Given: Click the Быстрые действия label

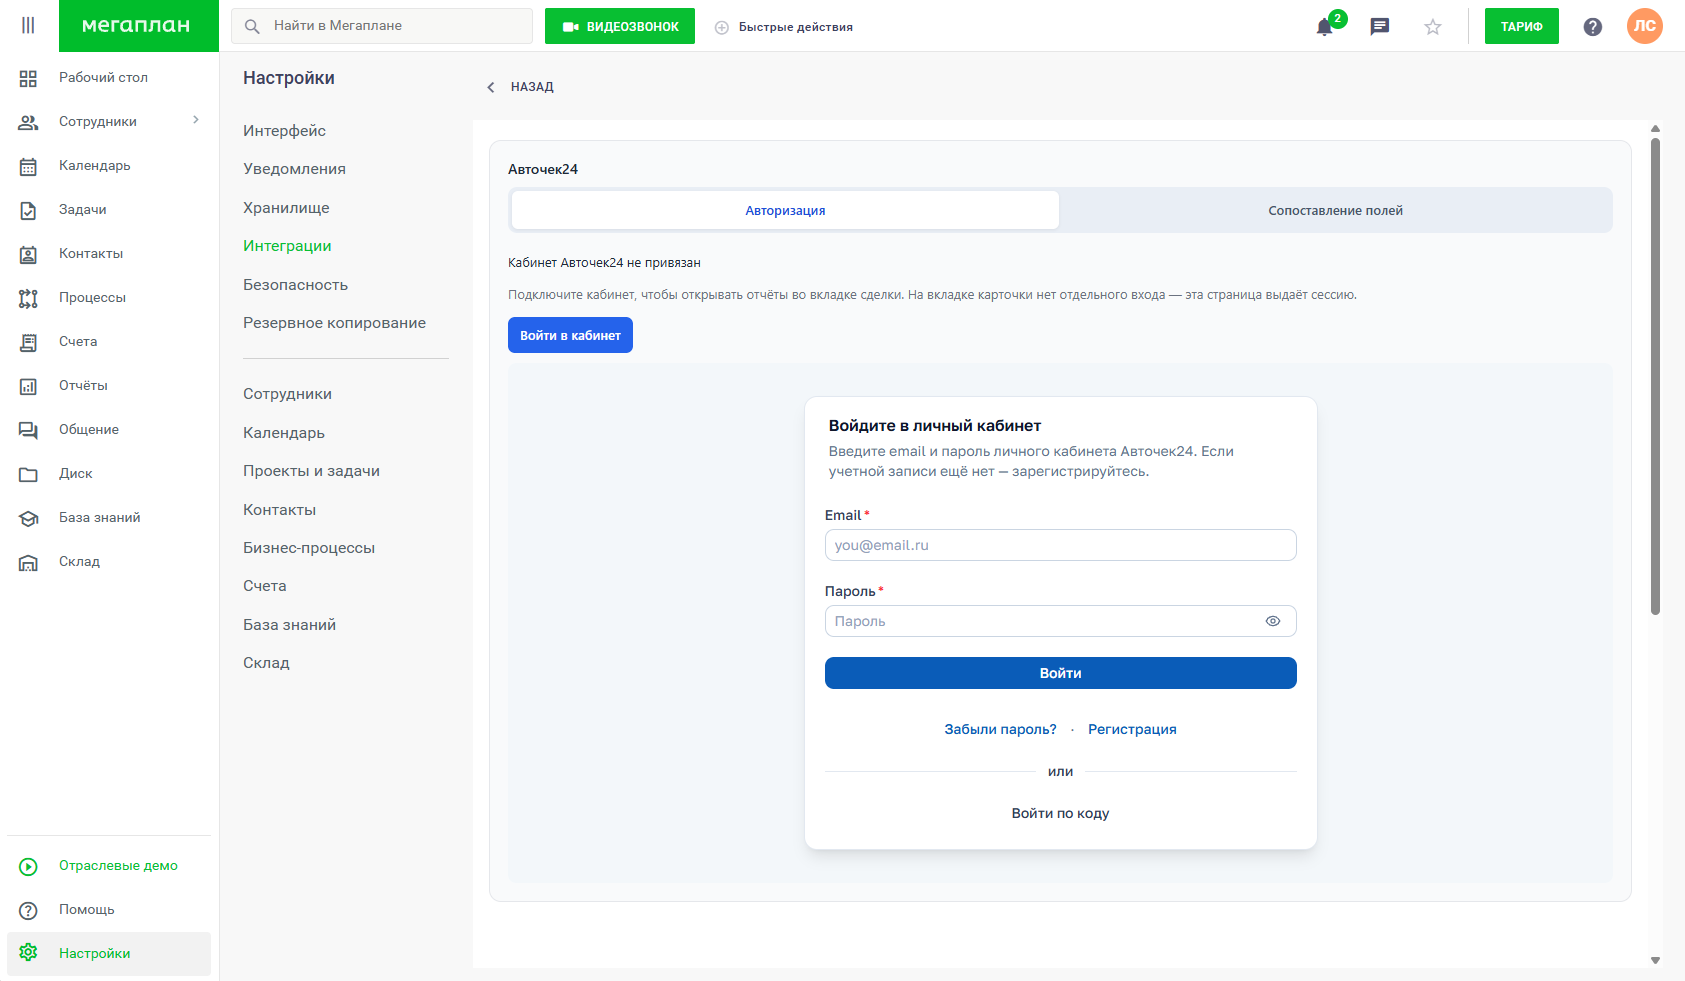Looking at the screenshot, I should (796, 27).
